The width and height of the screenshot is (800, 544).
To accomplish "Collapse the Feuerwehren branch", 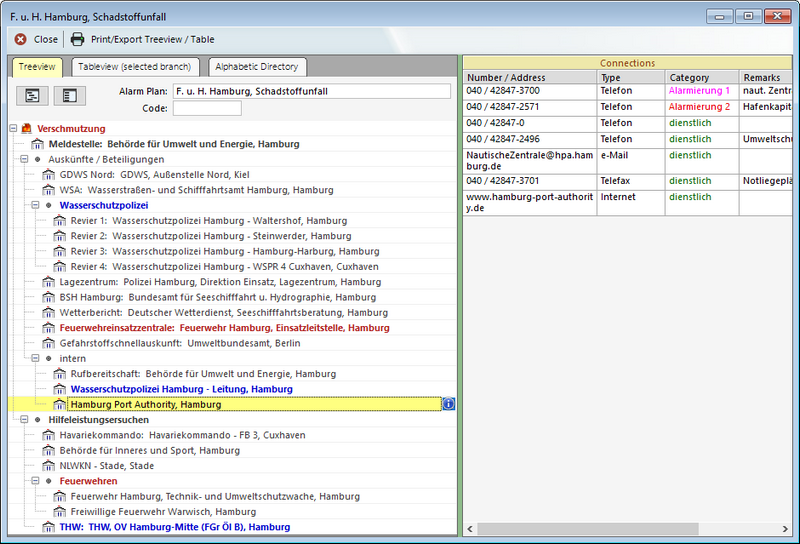I will (x=35, y=481).
